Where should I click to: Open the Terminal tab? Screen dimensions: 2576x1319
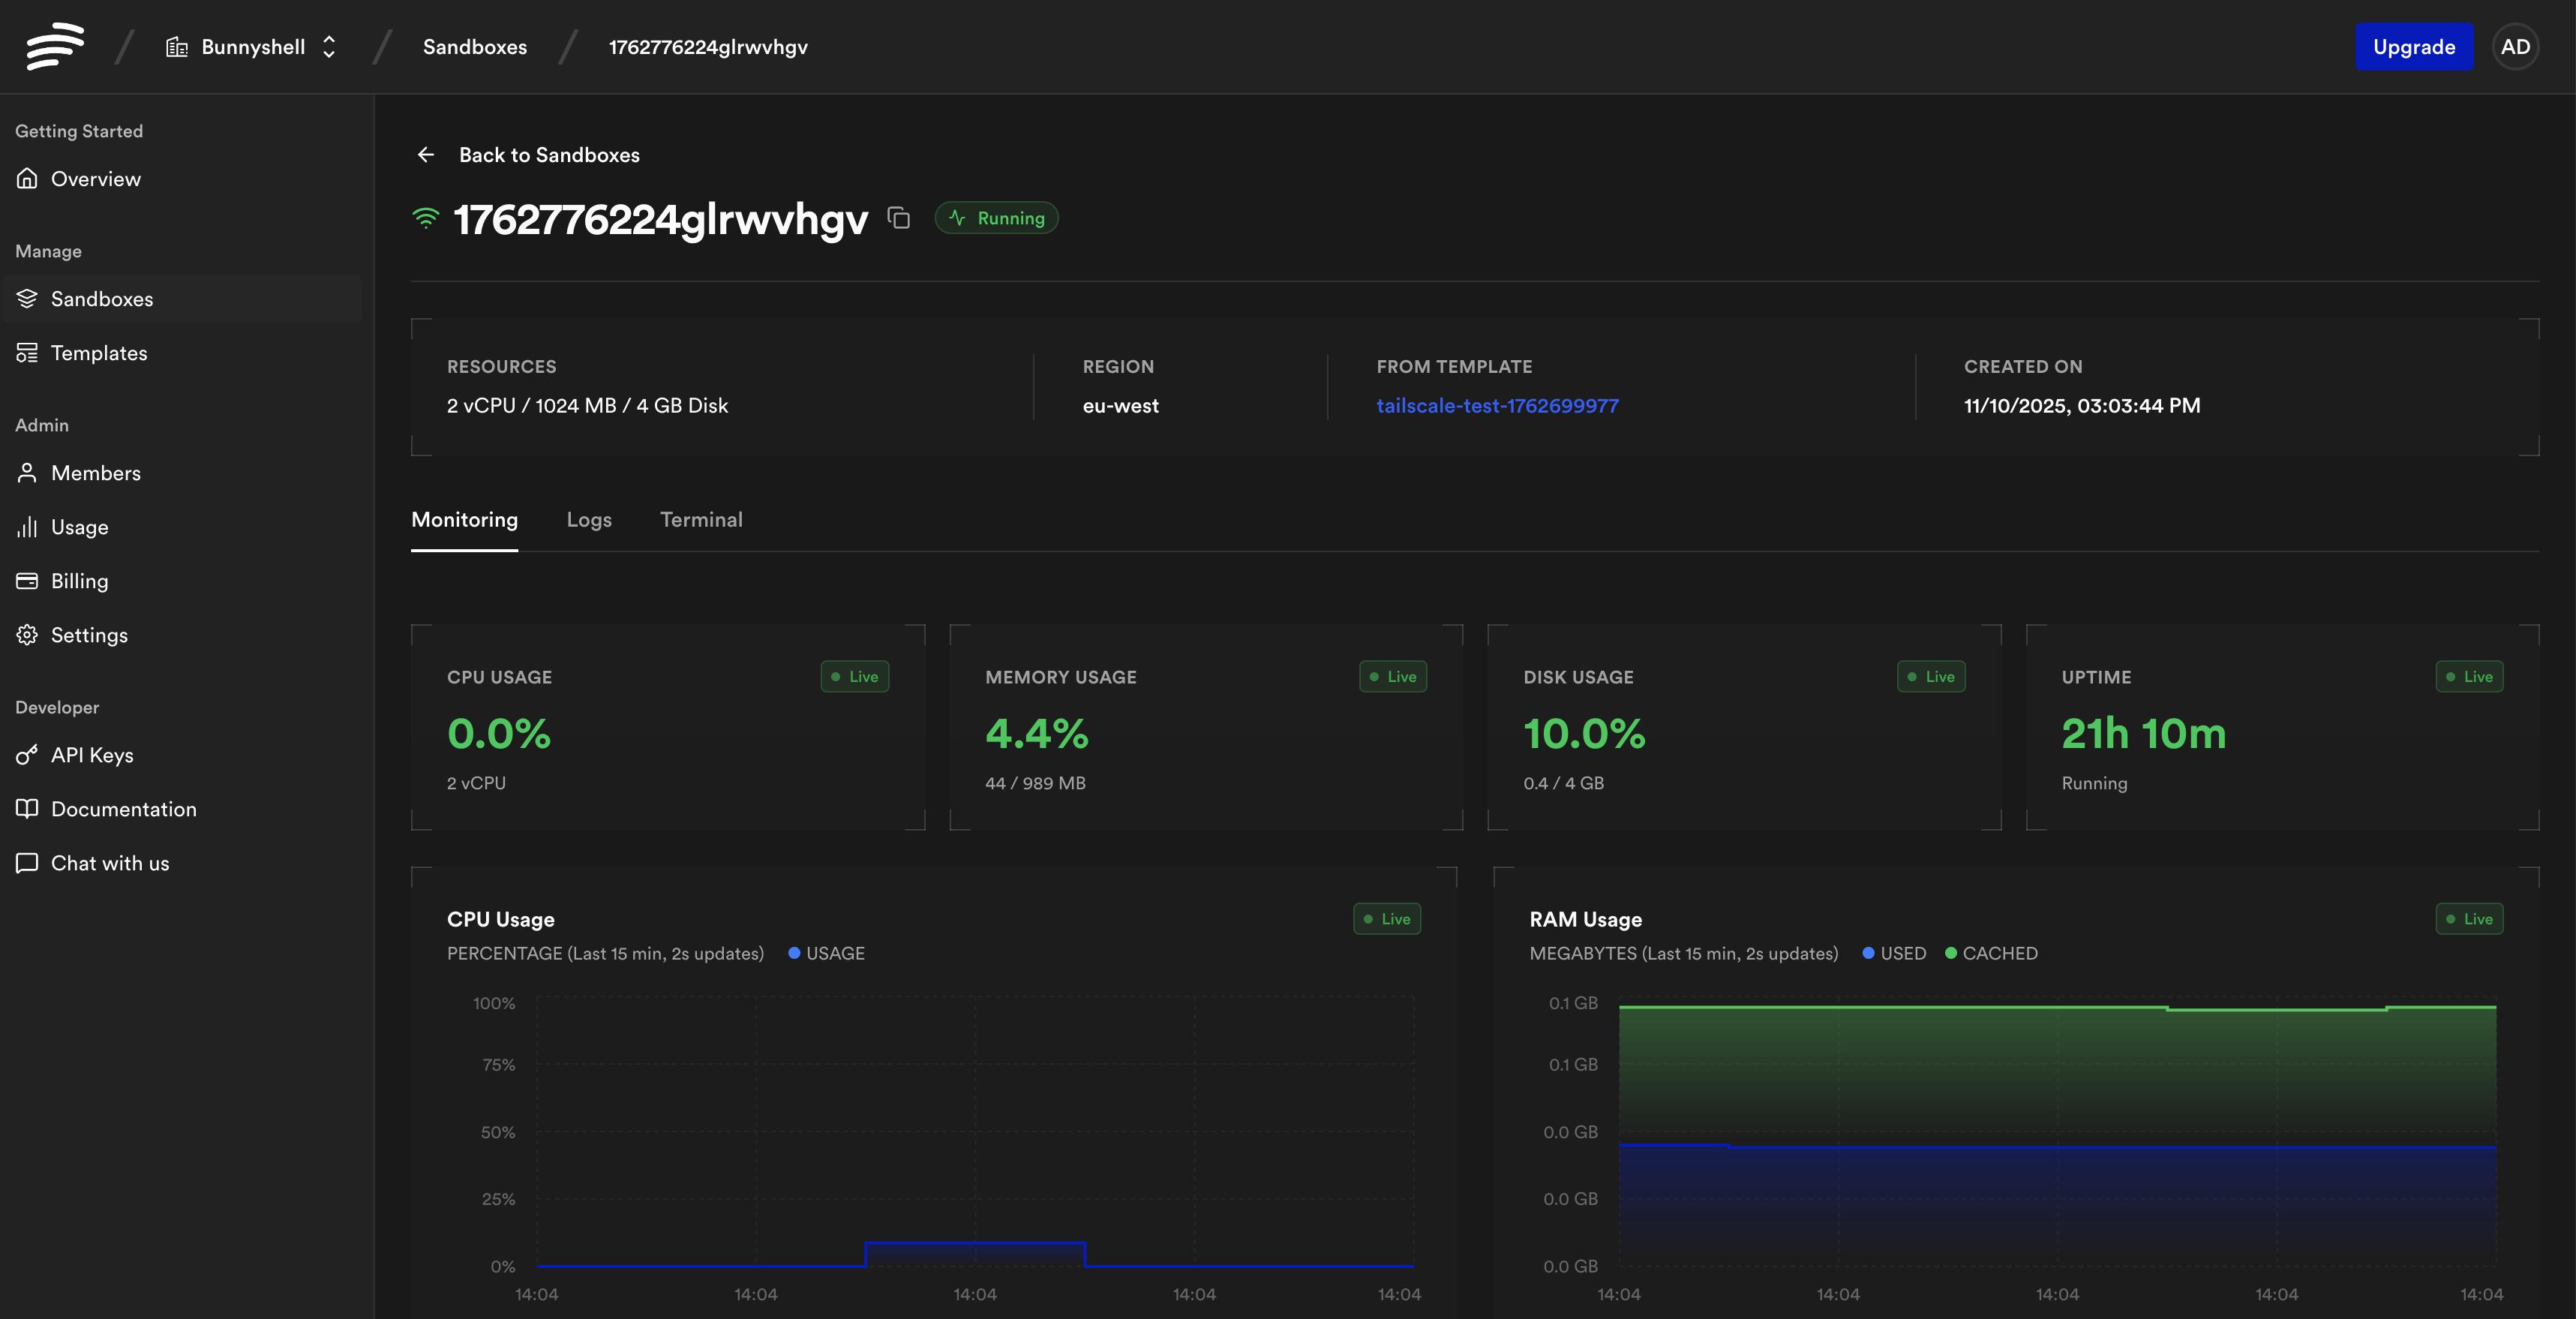[x=701, y=519]
